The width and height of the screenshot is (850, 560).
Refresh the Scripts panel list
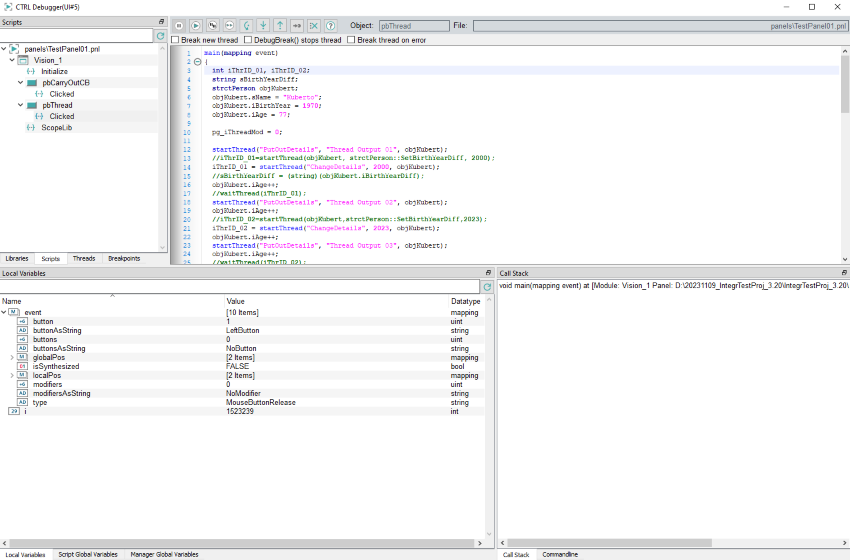(160, 36)
